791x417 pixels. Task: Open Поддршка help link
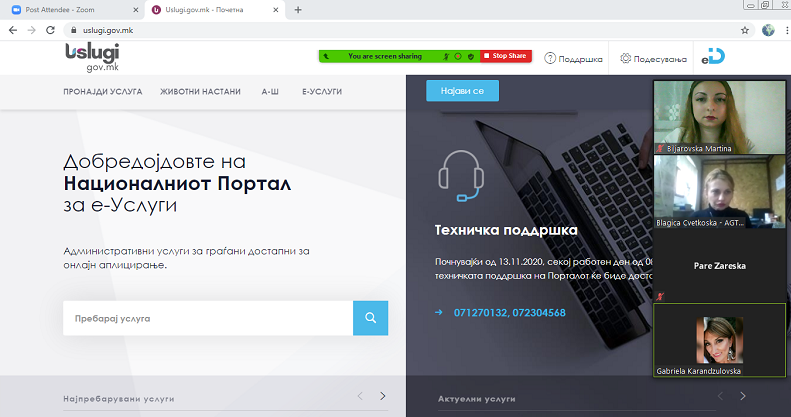[x=573, y=59]
